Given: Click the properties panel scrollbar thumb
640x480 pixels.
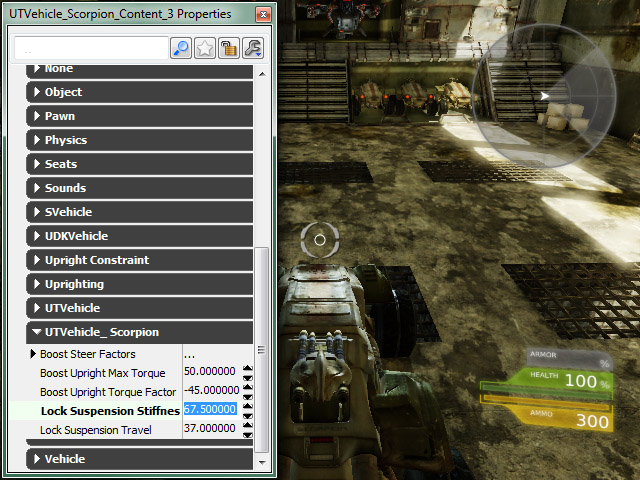Looking at the screenshot, I should (262, 350).
